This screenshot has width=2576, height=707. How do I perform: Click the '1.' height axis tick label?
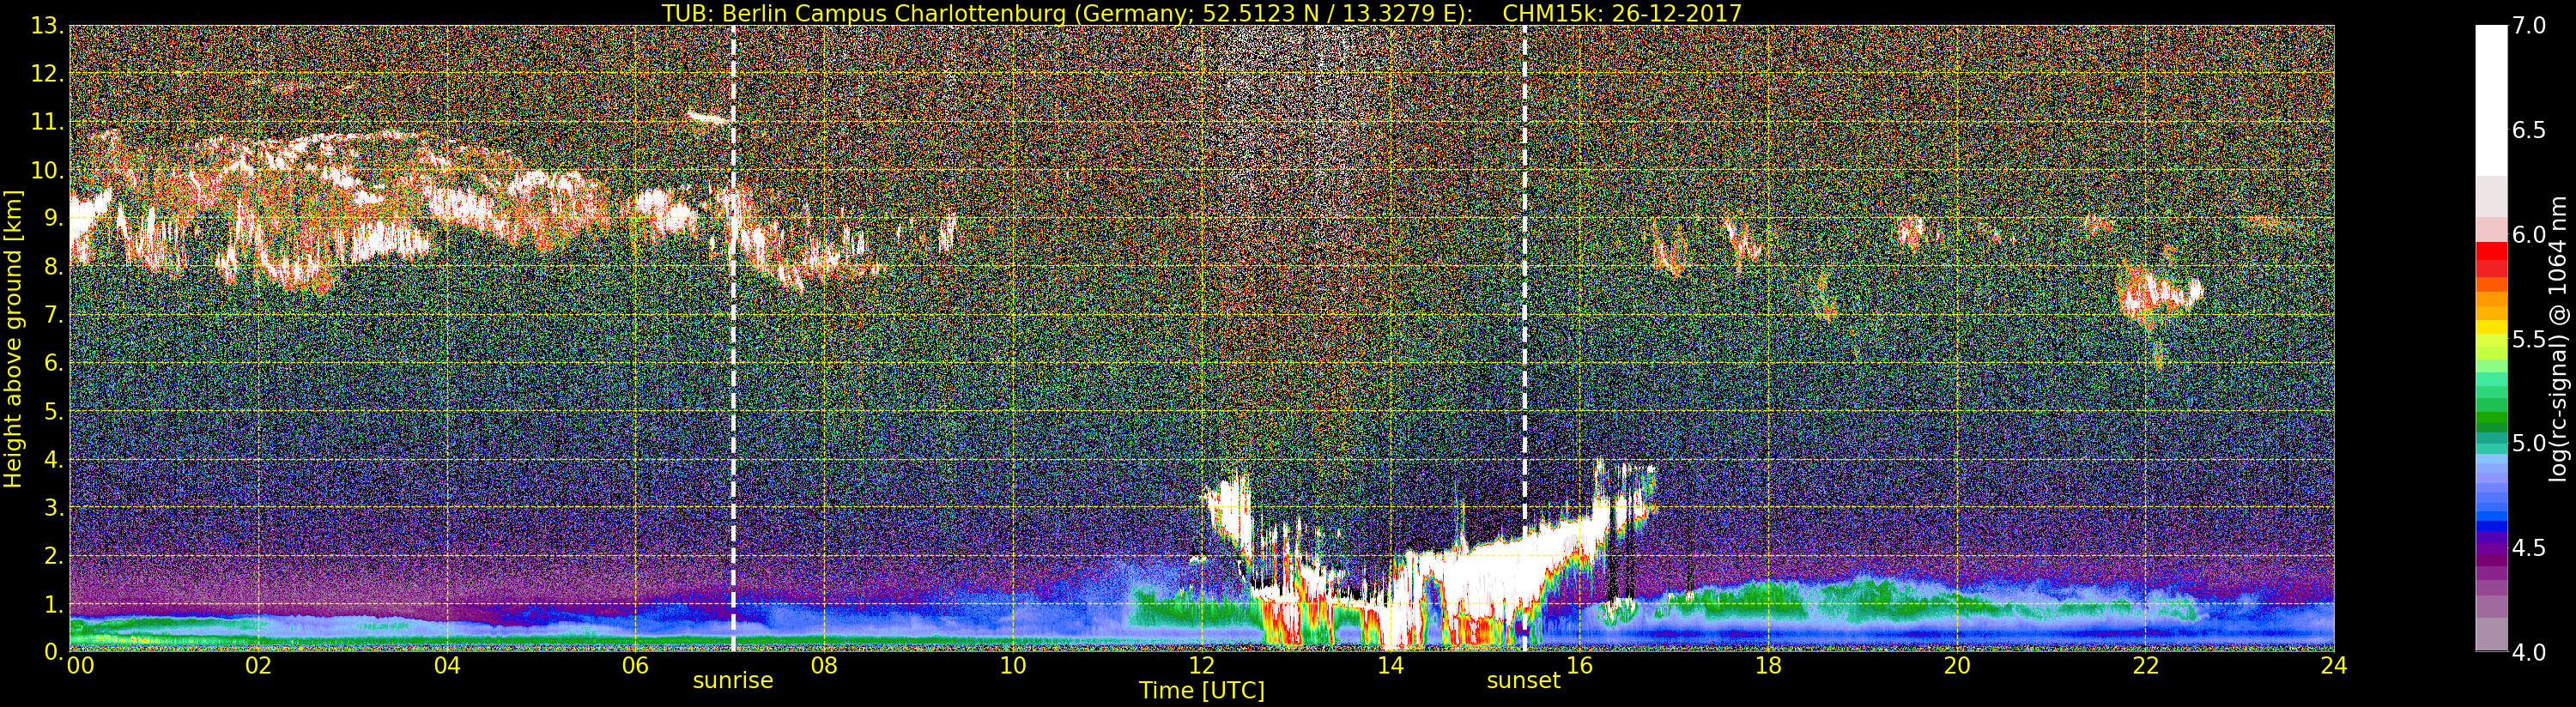(x=53, y=604)
